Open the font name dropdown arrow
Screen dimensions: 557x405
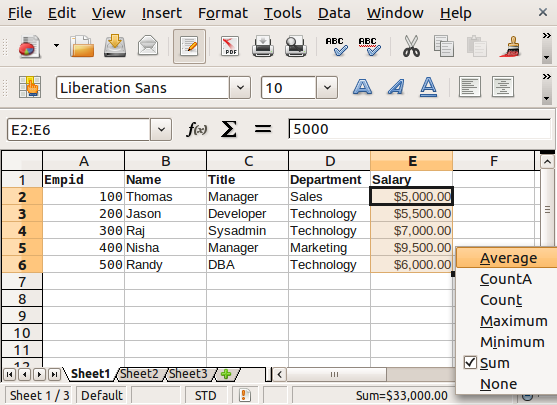coord(240,87)
